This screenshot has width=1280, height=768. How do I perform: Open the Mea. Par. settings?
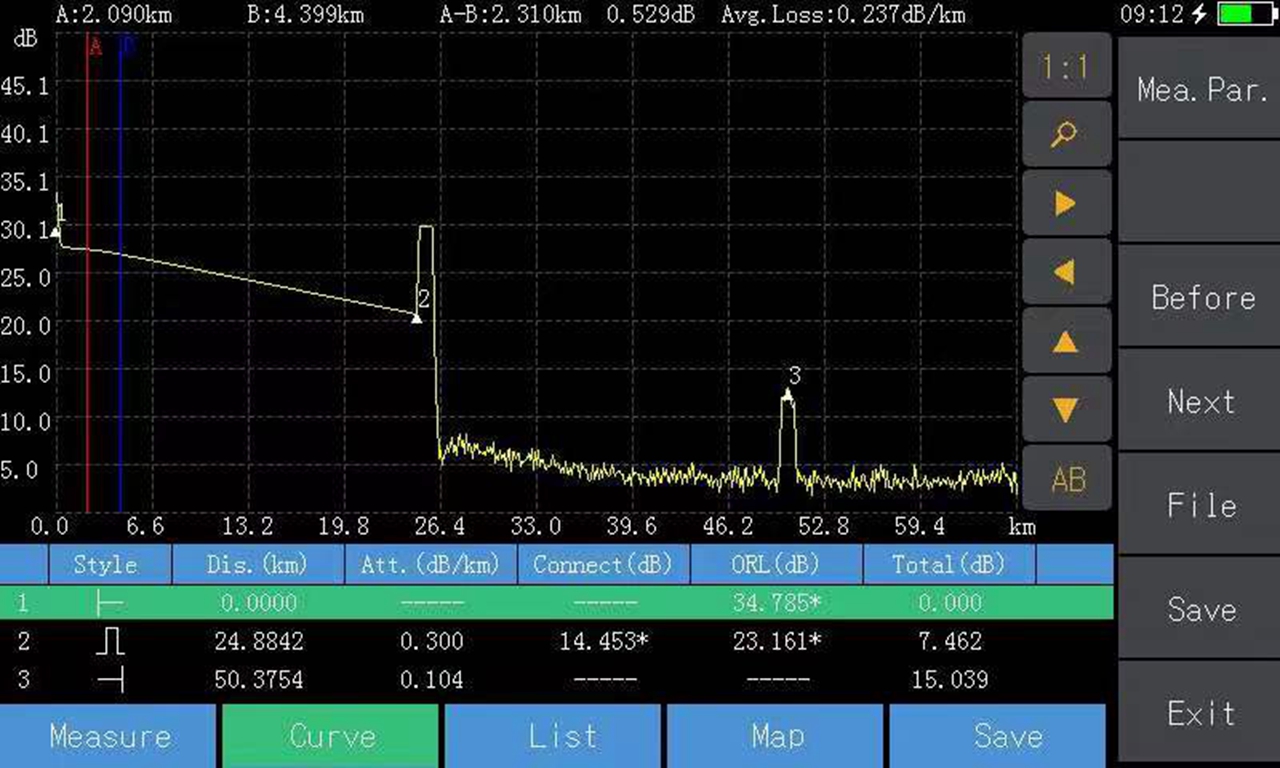[x=1201, y=90]
